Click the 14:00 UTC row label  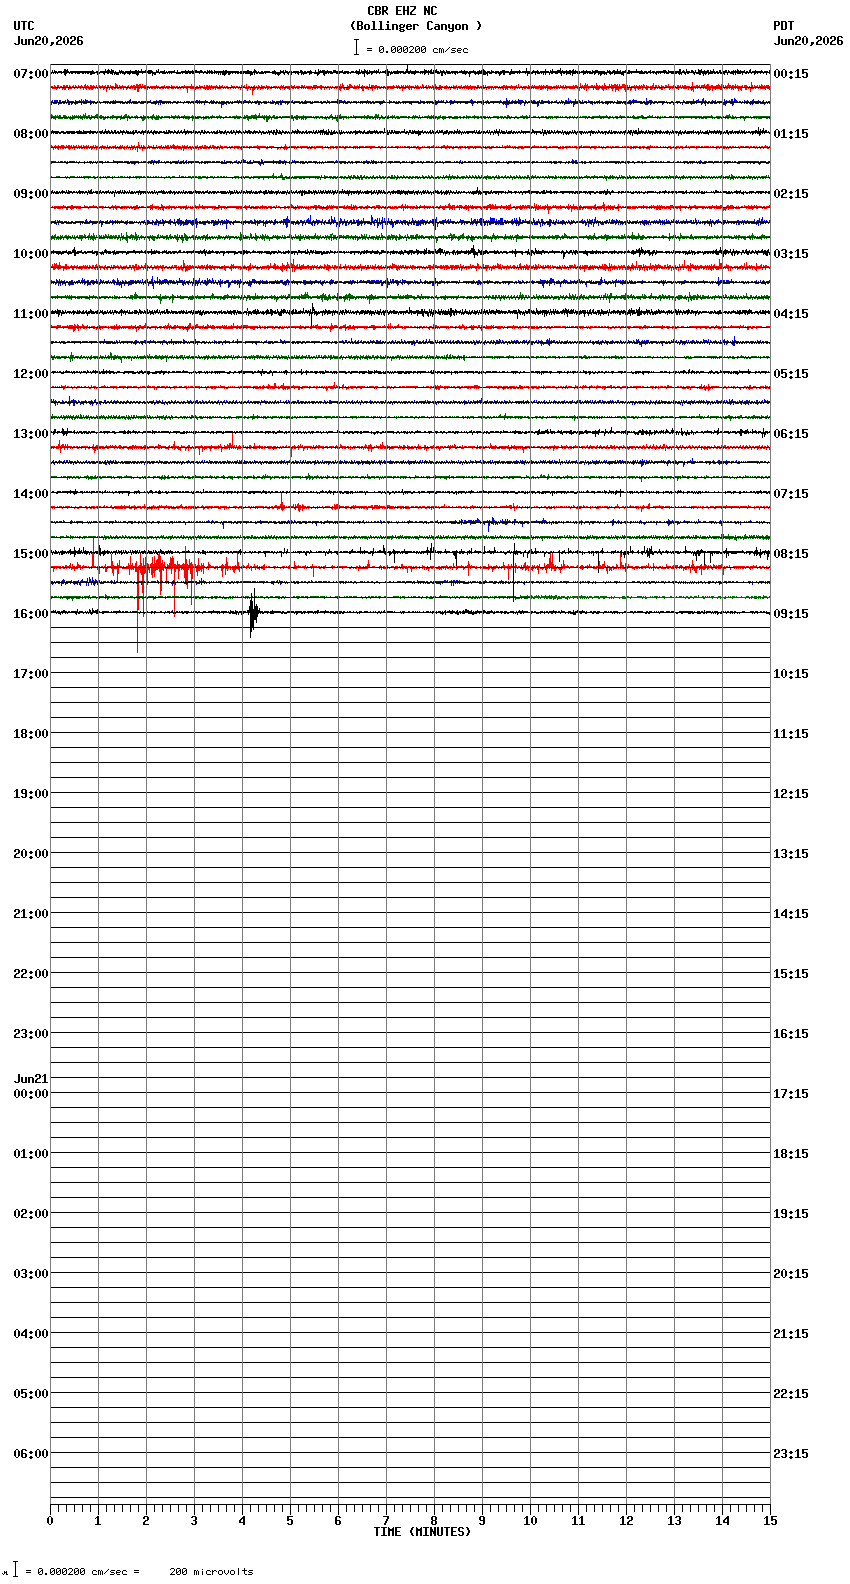click(x=31, y=494)
